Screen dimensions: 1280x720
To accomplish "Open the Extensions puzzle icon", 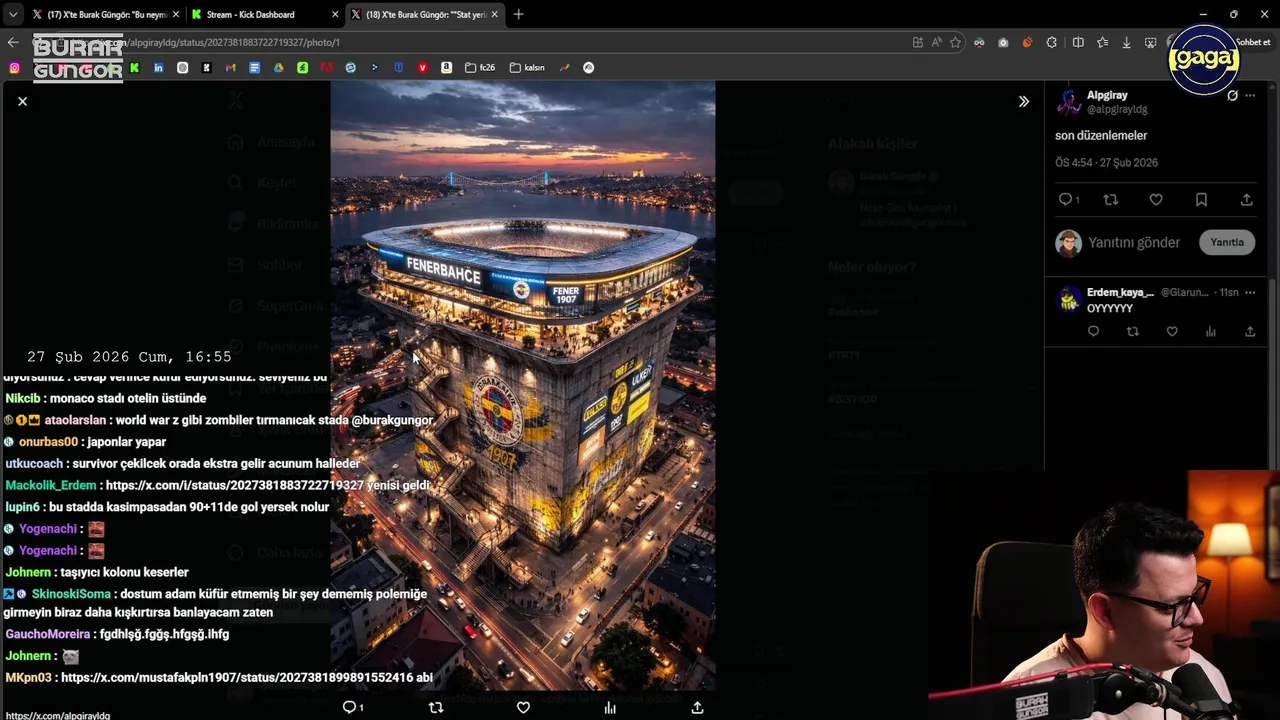I will pos(1051,42).
